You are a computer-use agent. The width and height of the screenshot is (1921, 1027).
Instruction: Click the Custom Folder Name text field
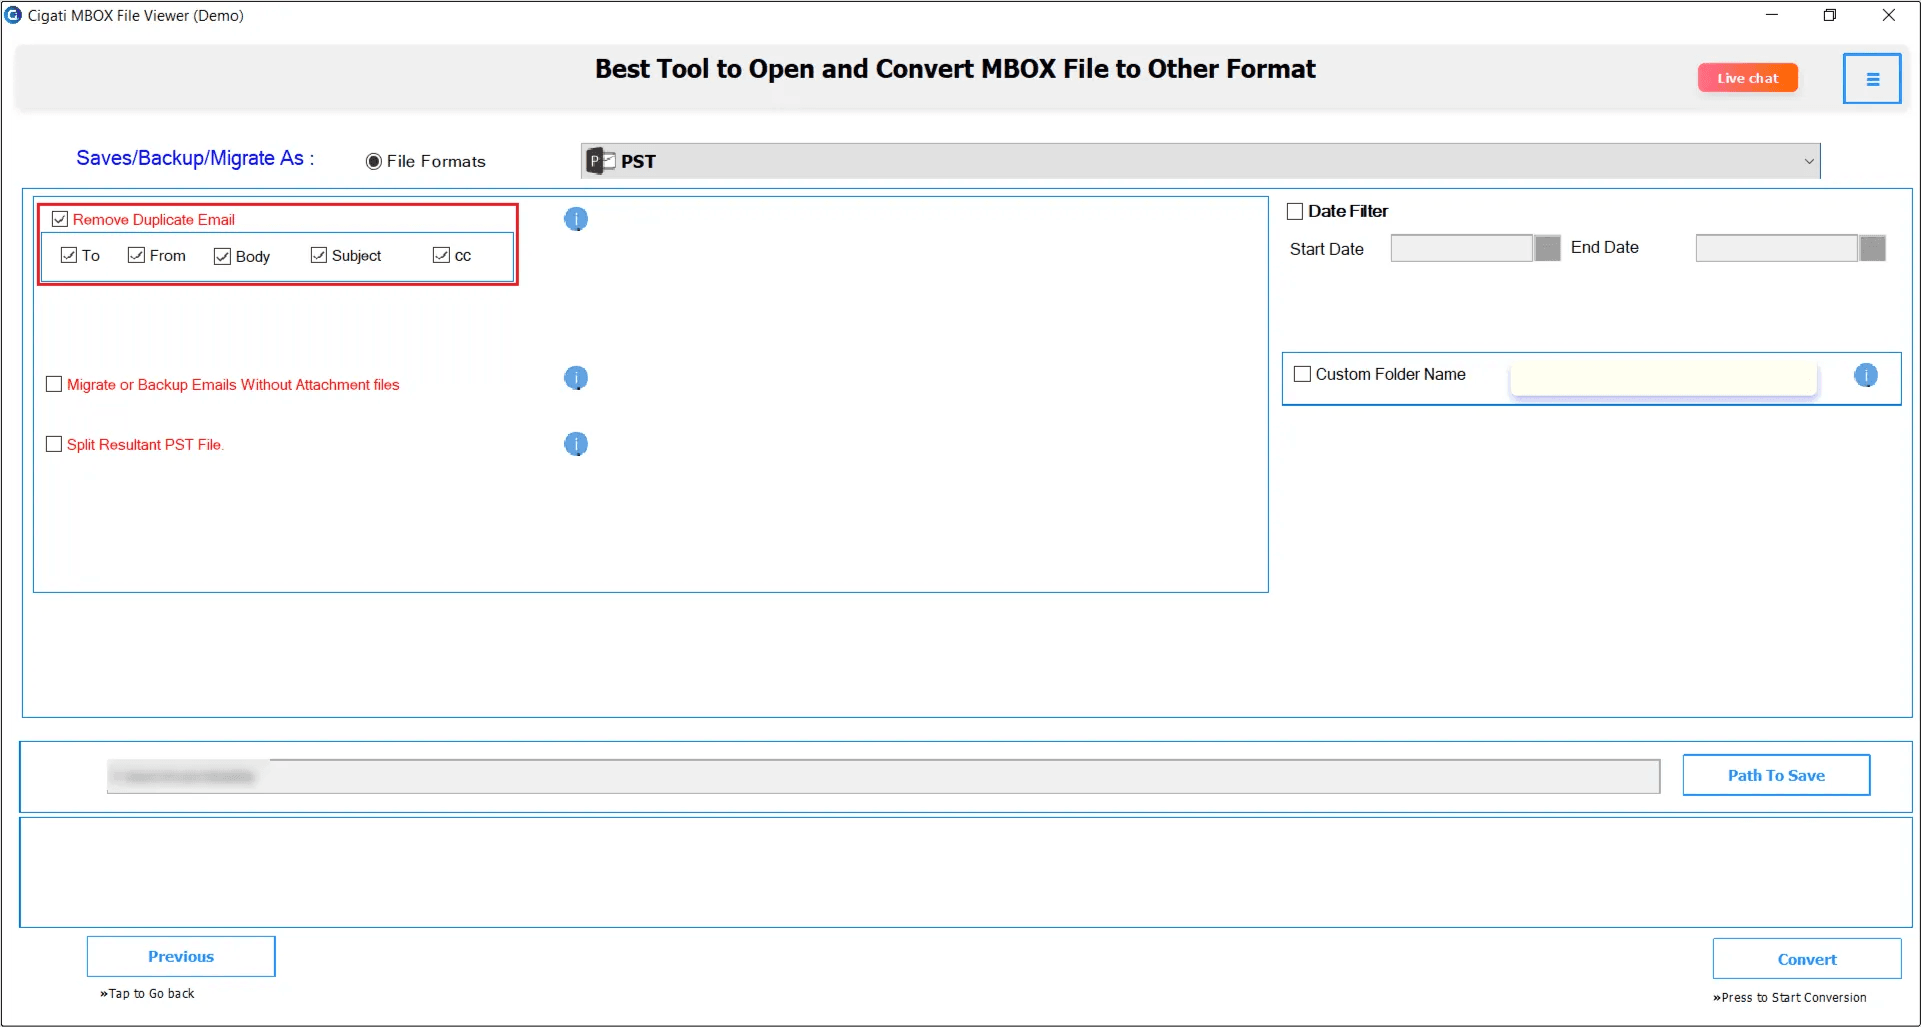(1663, 378)
